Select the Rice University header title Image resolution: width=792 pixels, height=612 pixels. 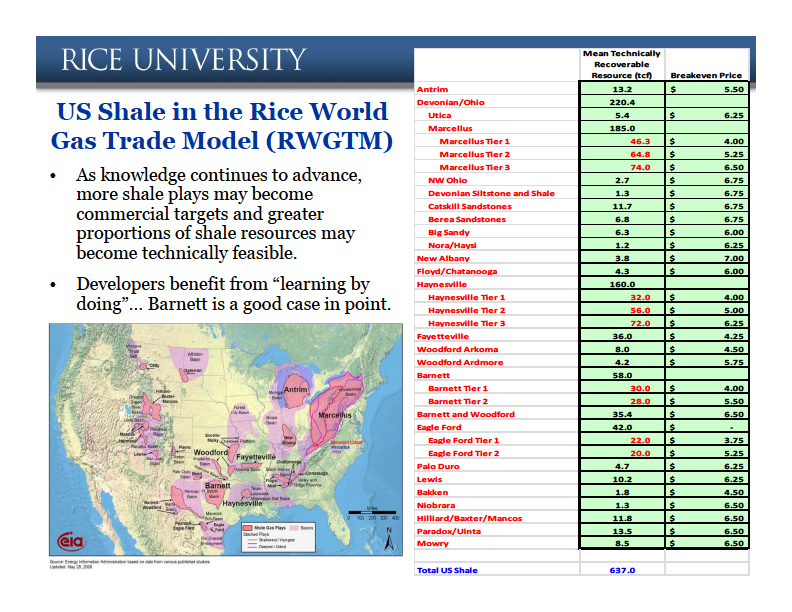pyautogui.click(x=184, y=60)
